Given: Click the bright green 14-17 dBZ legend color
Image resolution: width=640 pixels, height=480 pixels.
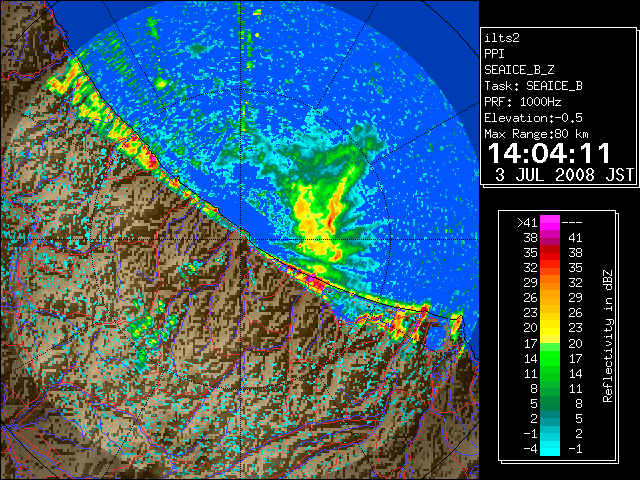Looking at the screenshot, I should click(x=549, y=358).
